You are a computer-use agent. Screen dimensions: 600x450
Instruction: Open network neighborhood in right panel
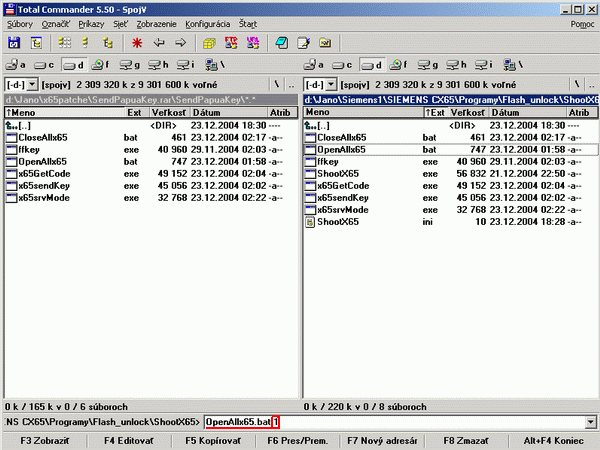(x=513, y=65)
